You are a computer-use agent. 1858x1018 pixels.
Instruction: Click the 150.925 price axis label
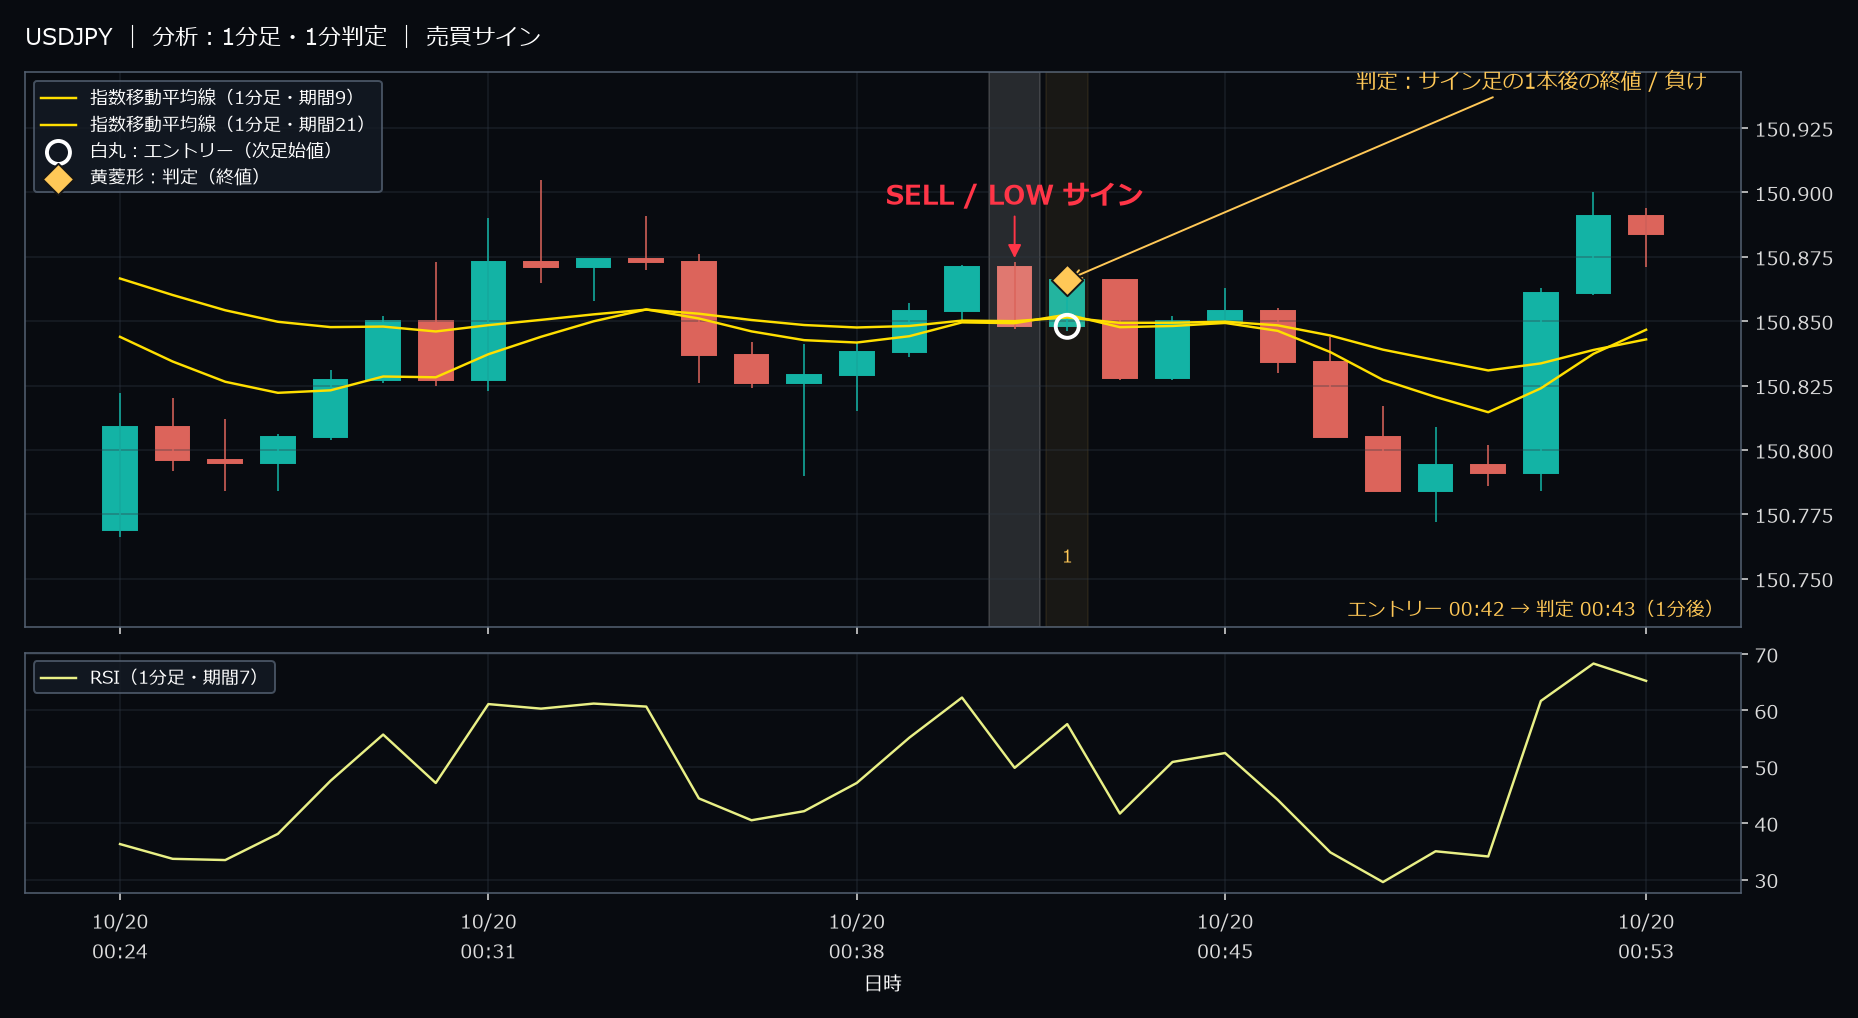pyautogui.click(x=1794, y=130)
